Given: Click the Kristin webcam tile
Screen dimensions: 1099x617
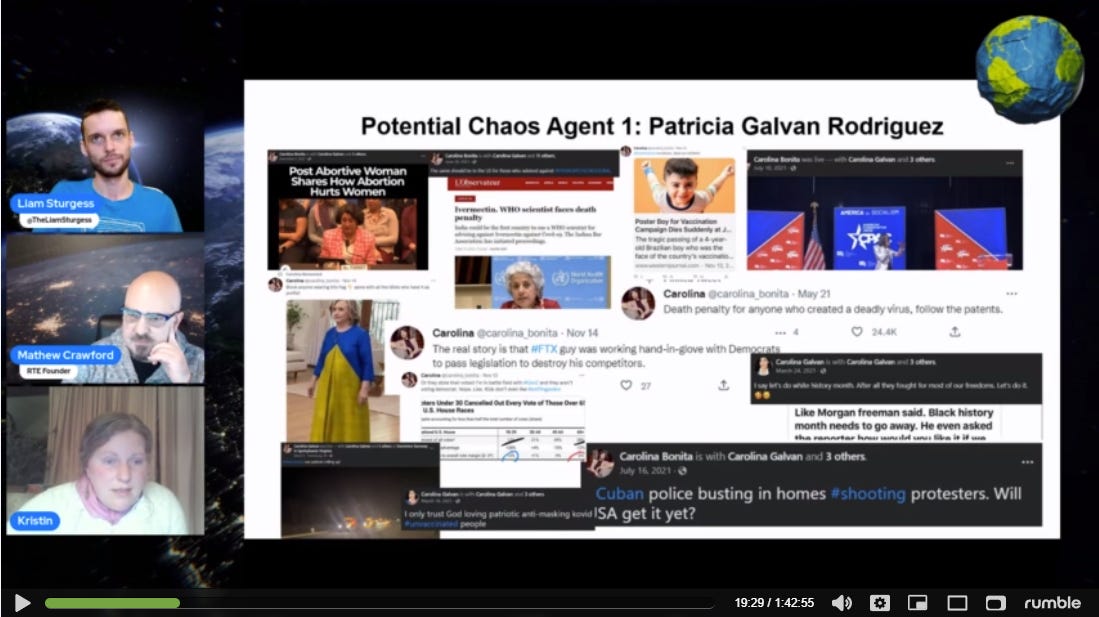Looking at the screenshot, I should 105,461.
